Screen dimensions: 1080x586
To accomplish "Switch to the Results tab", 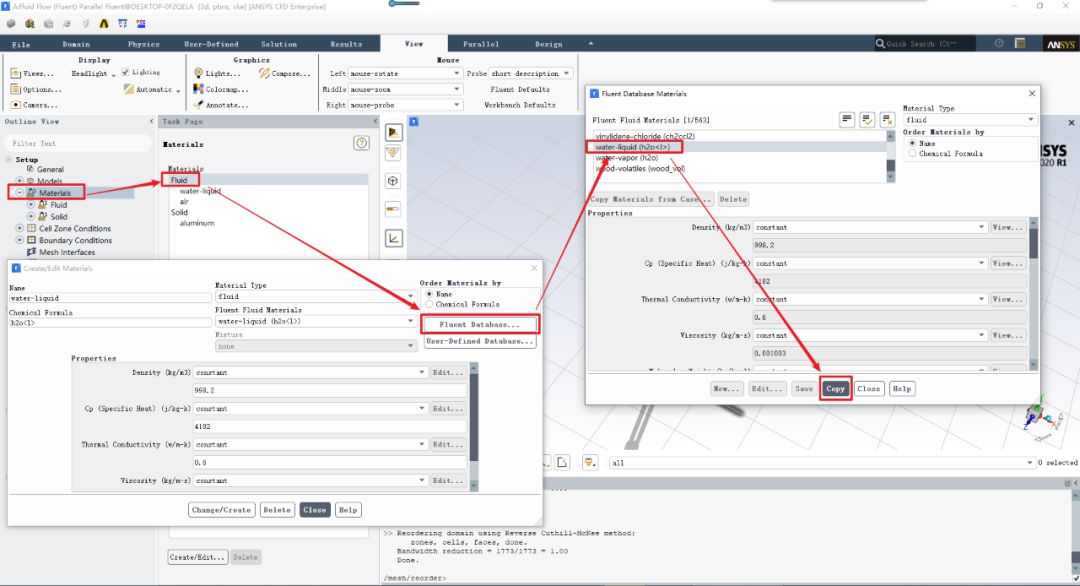I will [x=346, y=43].
